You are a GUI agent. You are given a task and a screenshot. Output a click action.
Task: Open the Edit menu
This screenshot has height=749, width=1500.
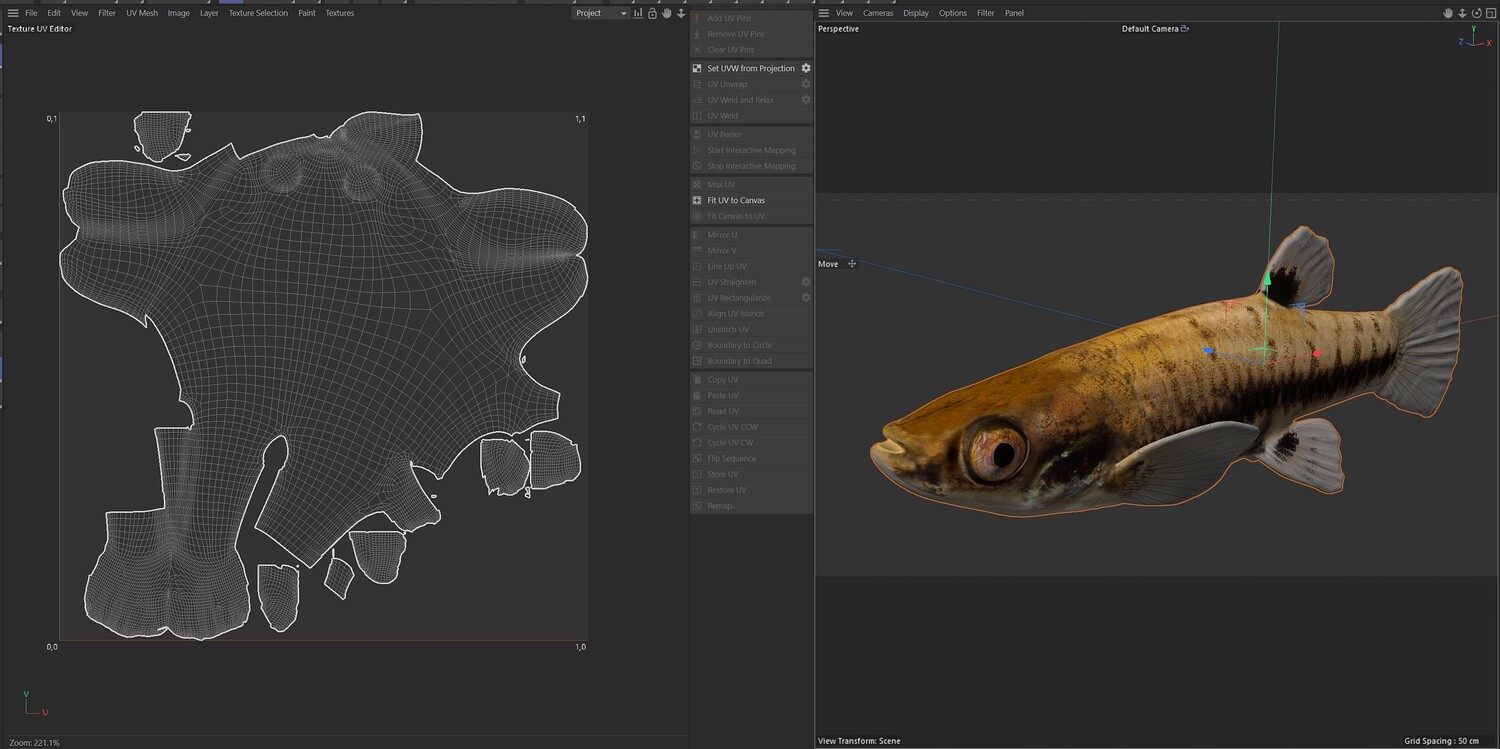point(54,13)
